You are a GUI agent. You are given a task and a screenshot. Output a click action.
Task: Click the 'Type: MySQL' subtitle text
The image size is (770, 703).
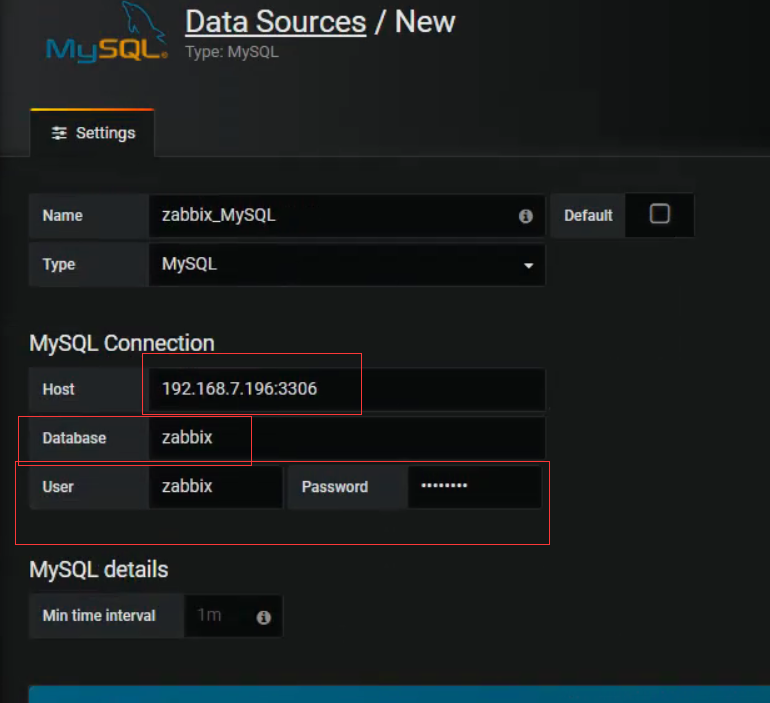pyautogui.click(x=232, y=52)
